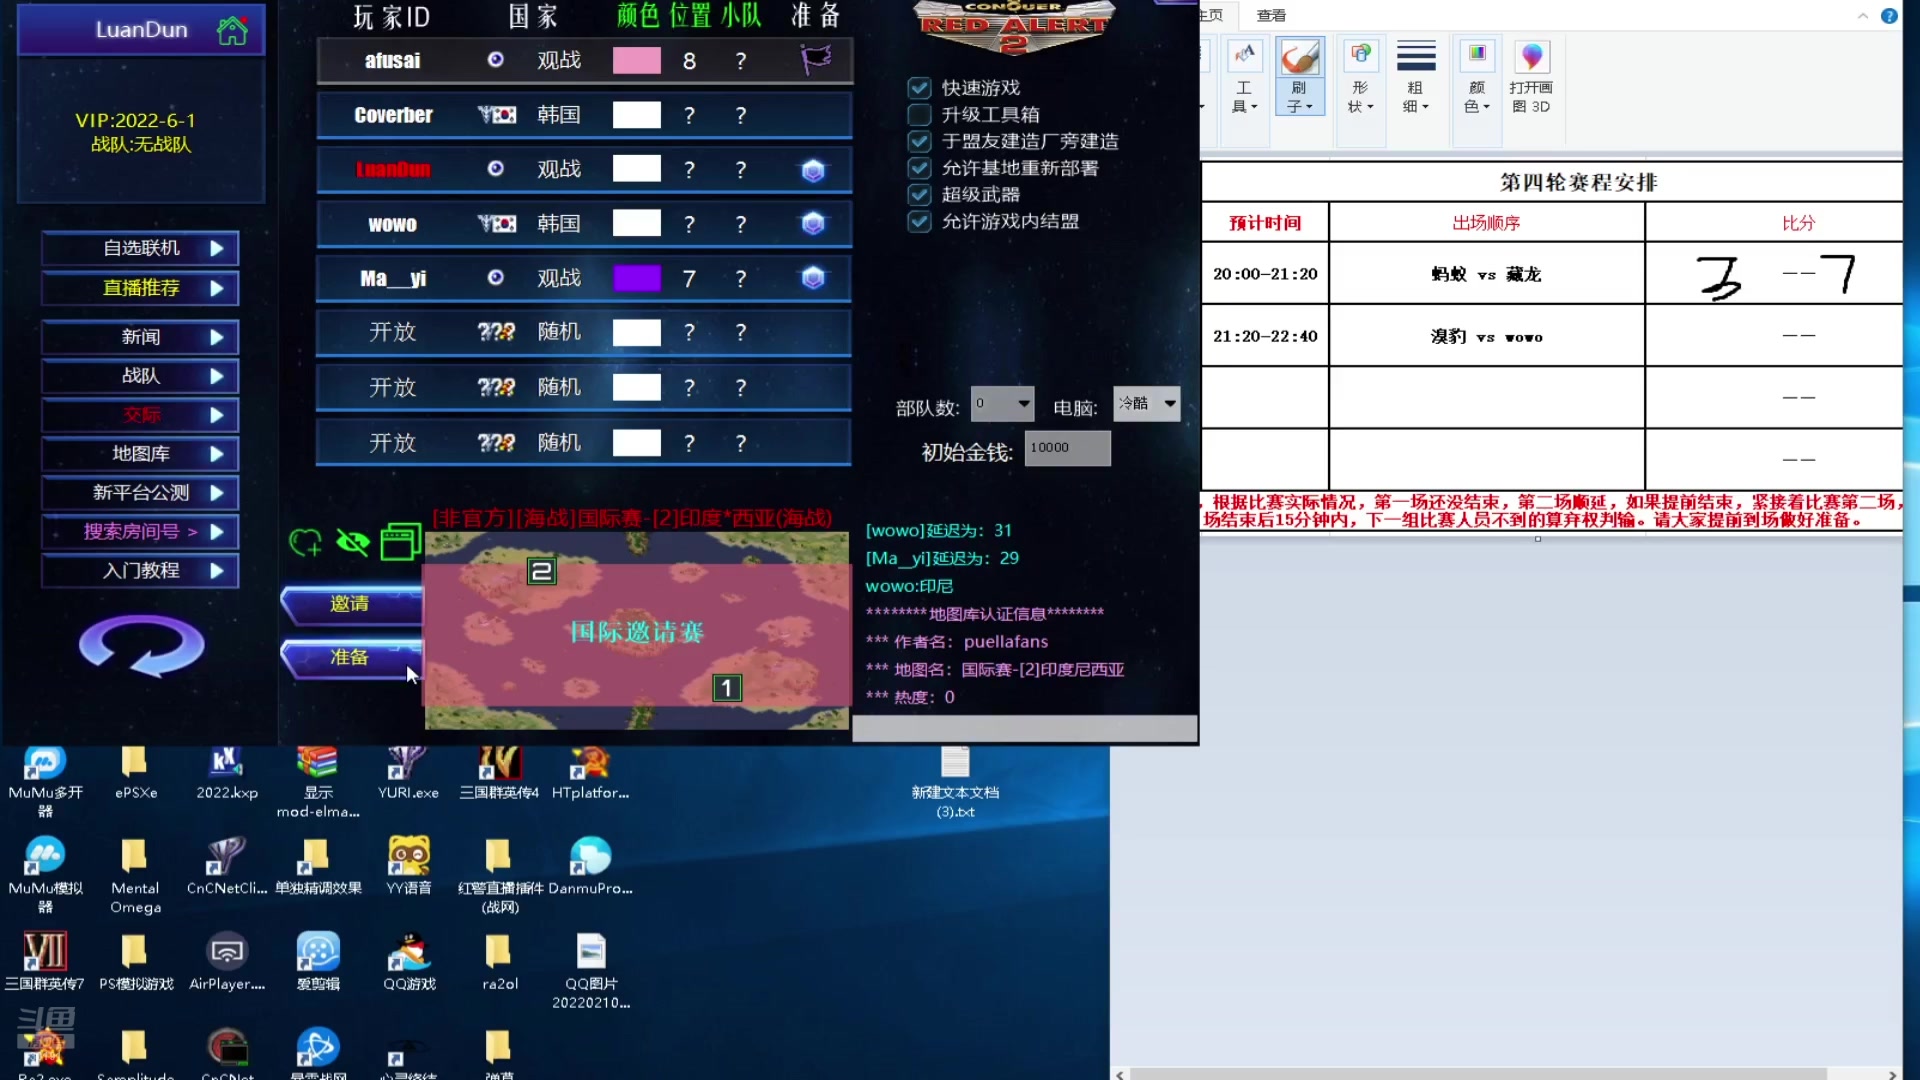Open the YURI.exe desktop shortcut
This screenshot has width=1920, height=1080.
408,773
